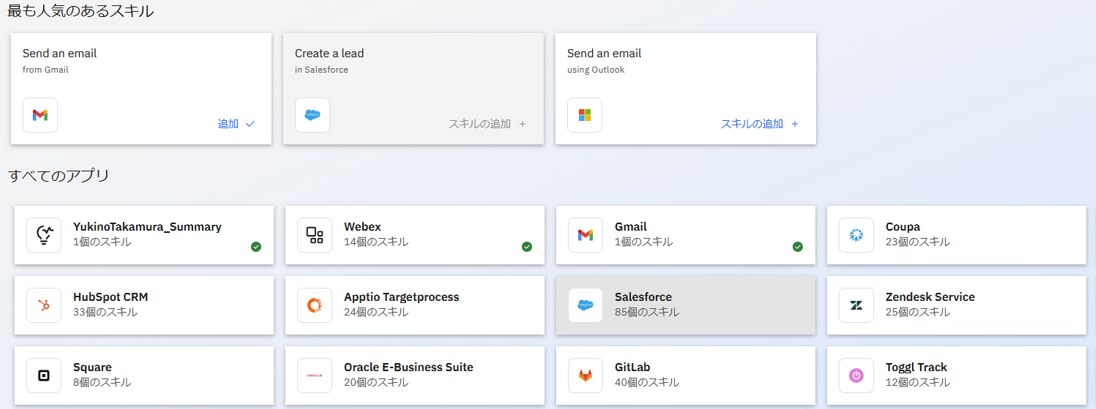1096x409 pixels.
Task: Add the Outlook Send an email skill
Action: 760,124
